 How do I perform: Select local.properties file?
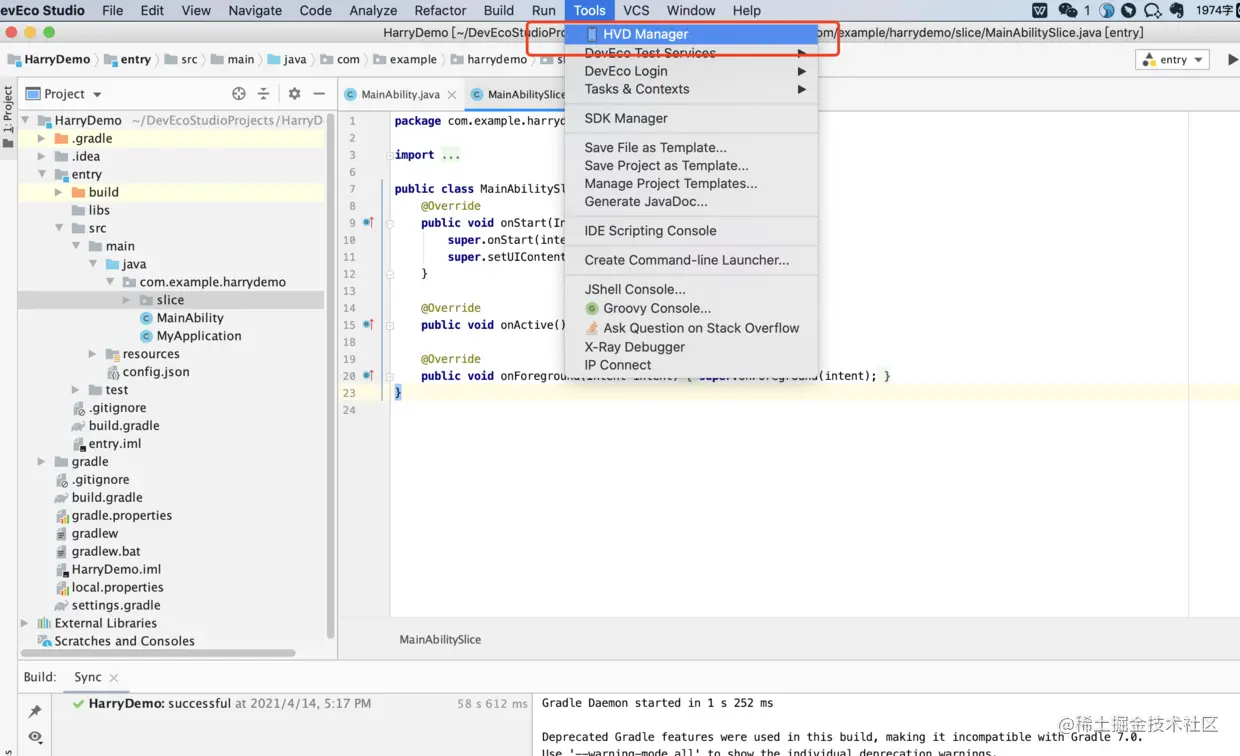(x=118, y=587)
